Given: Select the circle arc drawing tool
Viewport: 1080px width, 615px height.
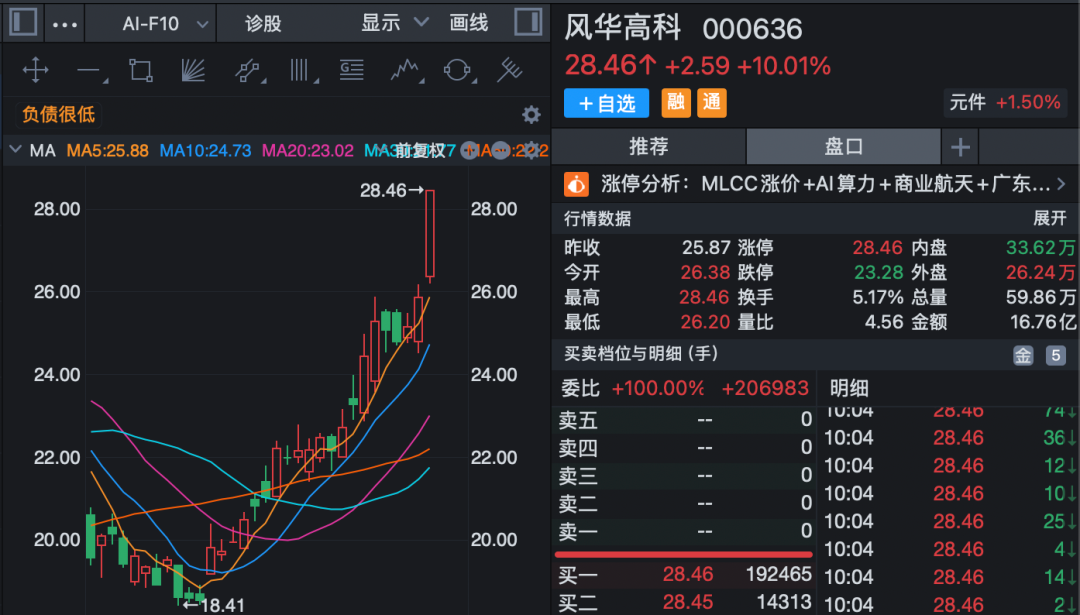Looking at the screenshot, I should coord(457,70).
